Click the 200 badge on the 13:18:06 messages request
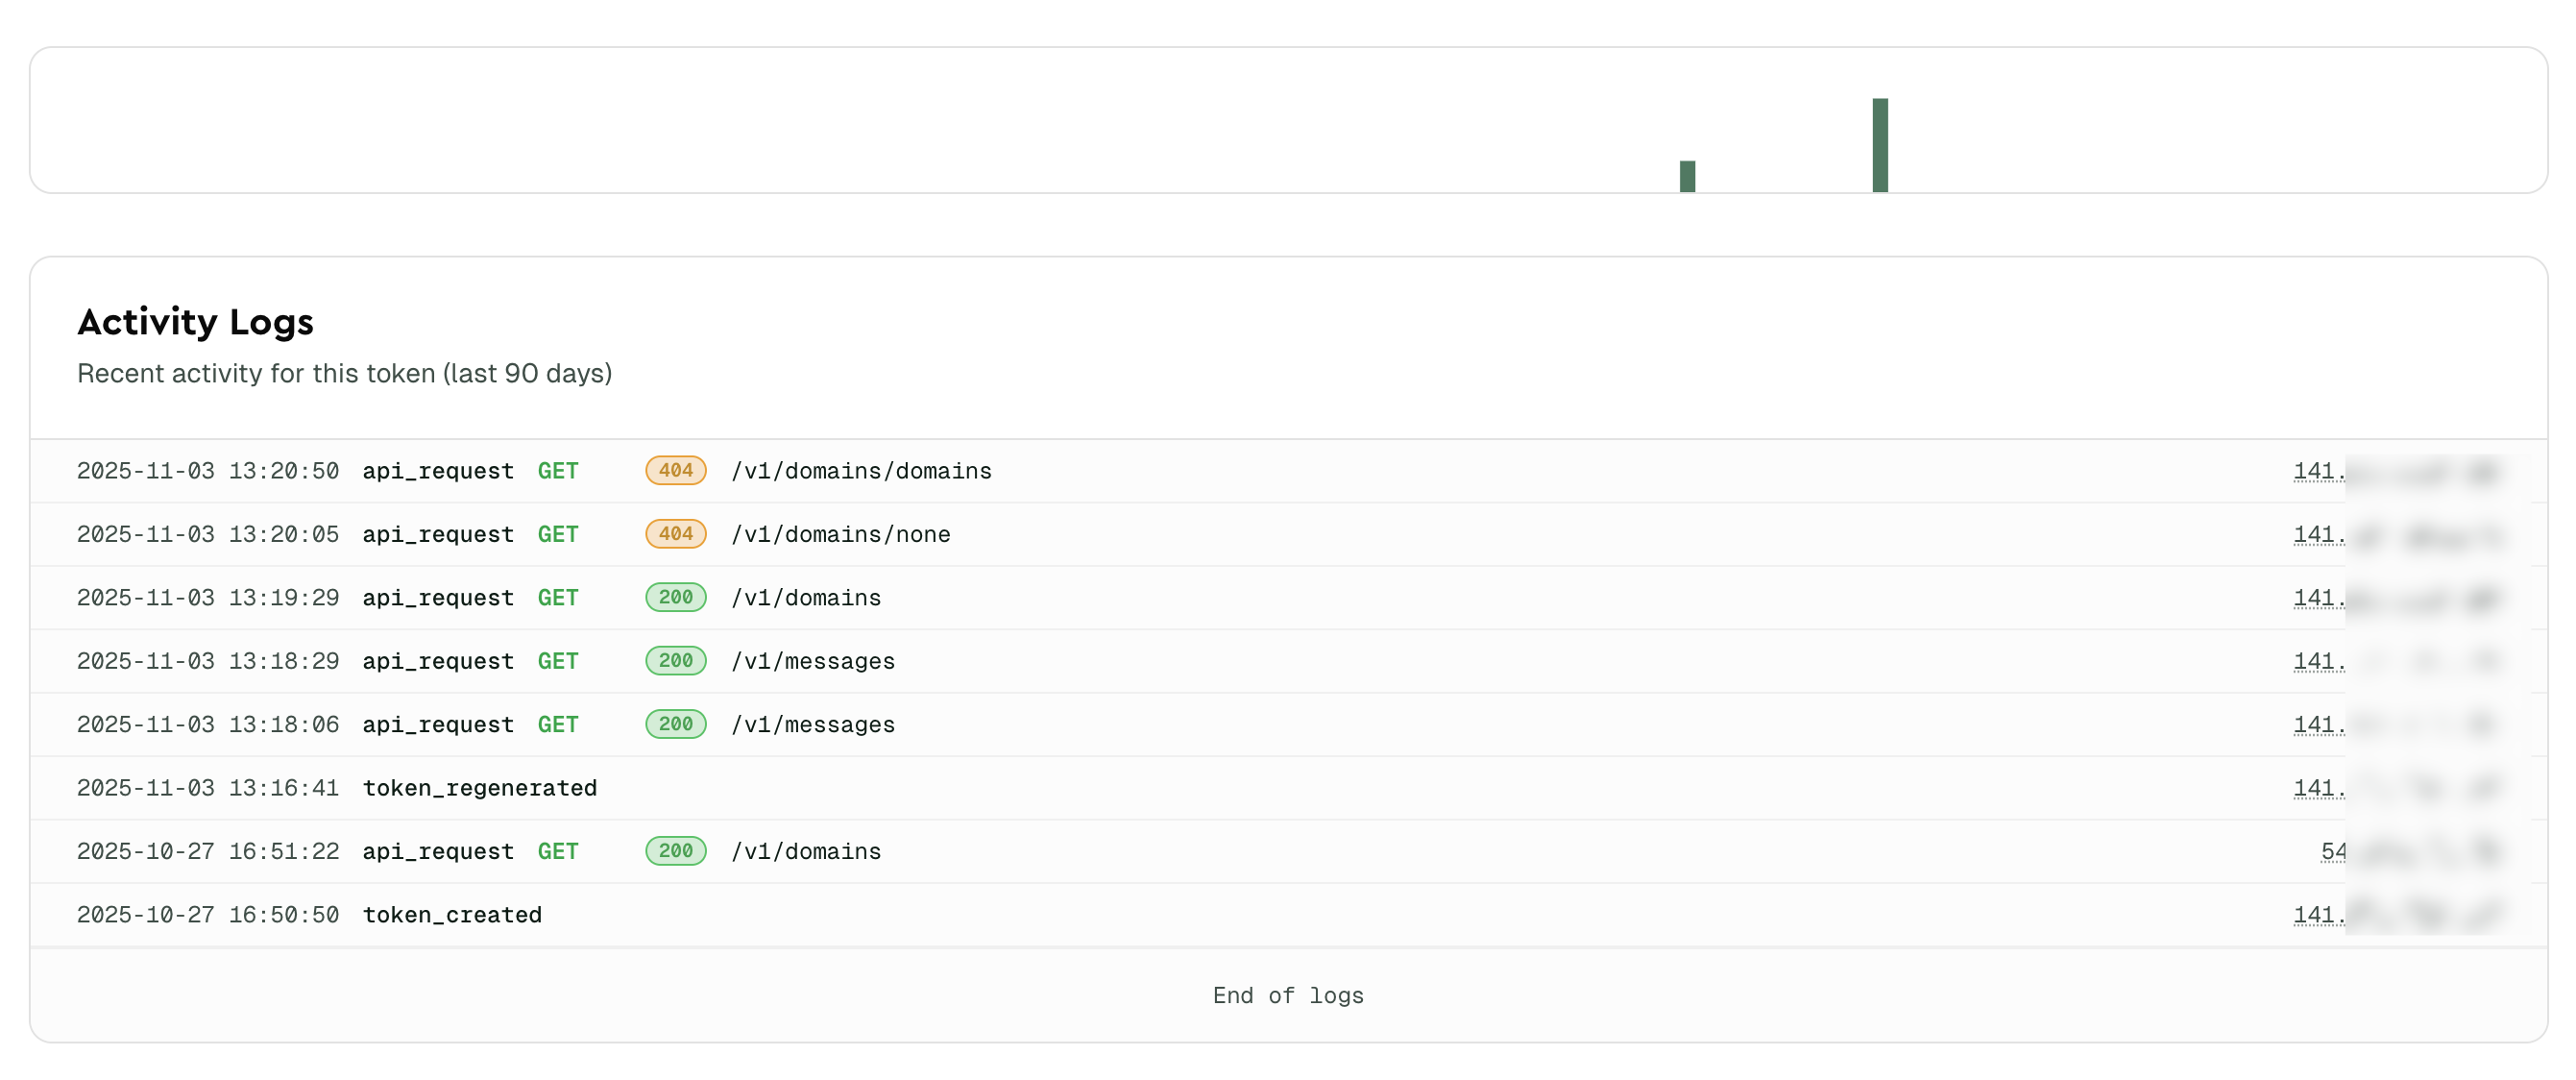 (675, 724)
